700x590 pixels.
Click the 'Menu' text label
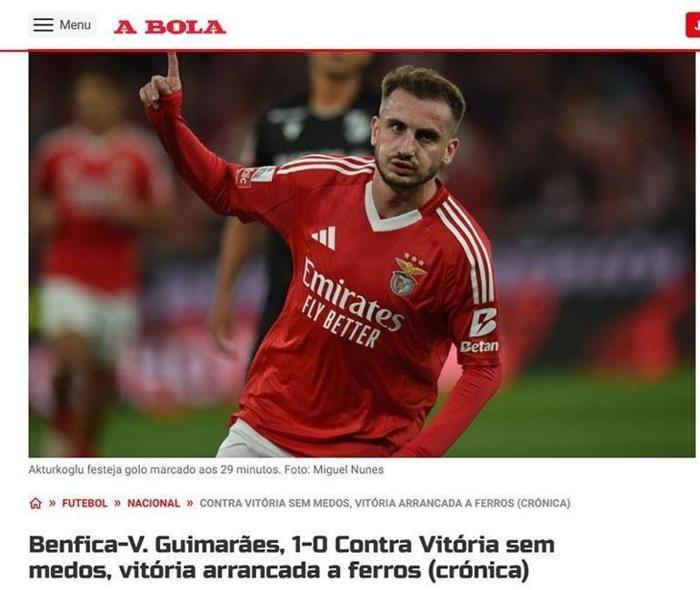(75, 25)
